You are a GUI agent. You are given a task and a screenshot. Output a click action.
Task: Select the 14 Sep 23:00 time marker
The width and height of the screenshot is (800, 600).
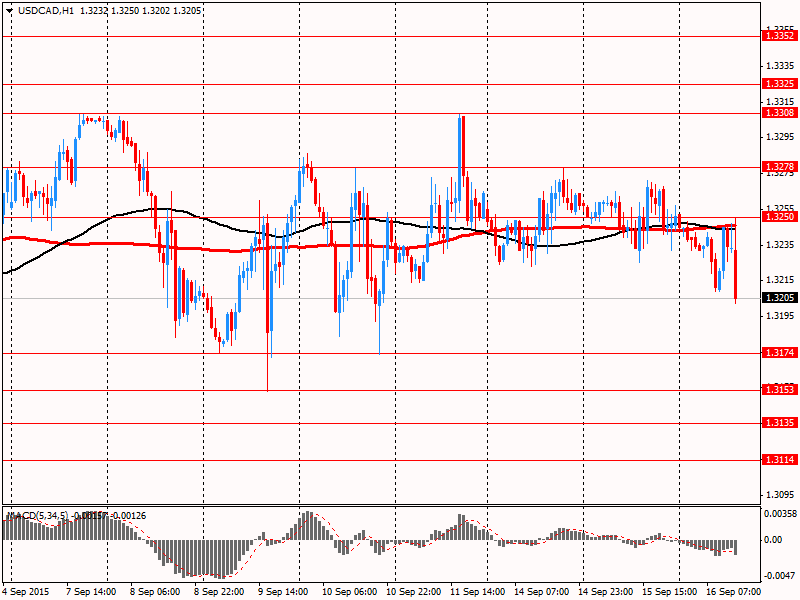click(x=605, y=591)
